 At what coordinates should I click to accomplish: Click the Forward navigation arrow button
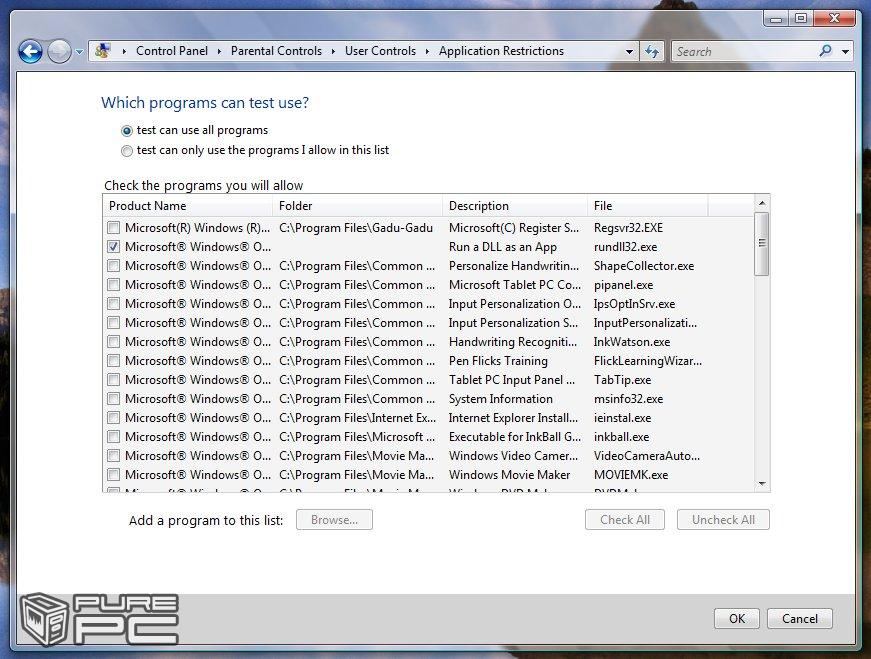pyautogui.click(x=59, y=52)
